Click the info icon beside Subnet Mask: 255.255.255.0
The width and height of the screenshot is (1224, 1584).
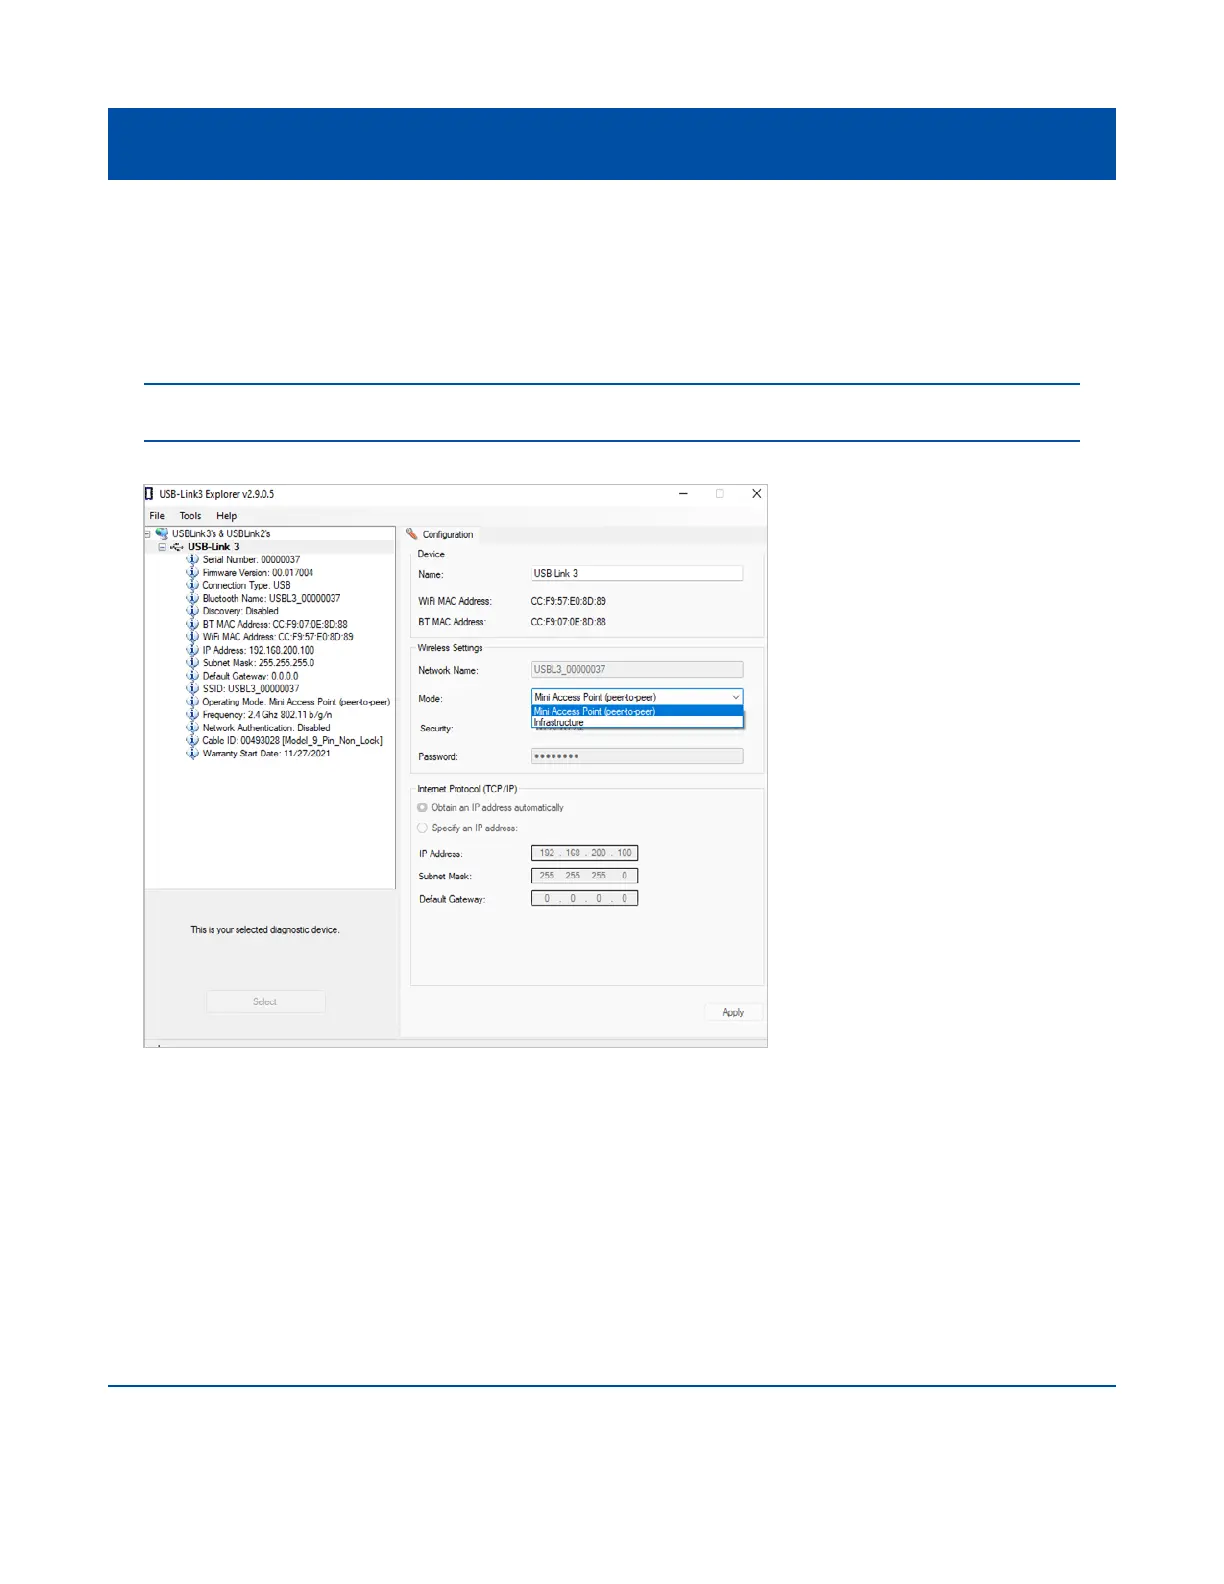pyautogui.click(x=192, y=663)
